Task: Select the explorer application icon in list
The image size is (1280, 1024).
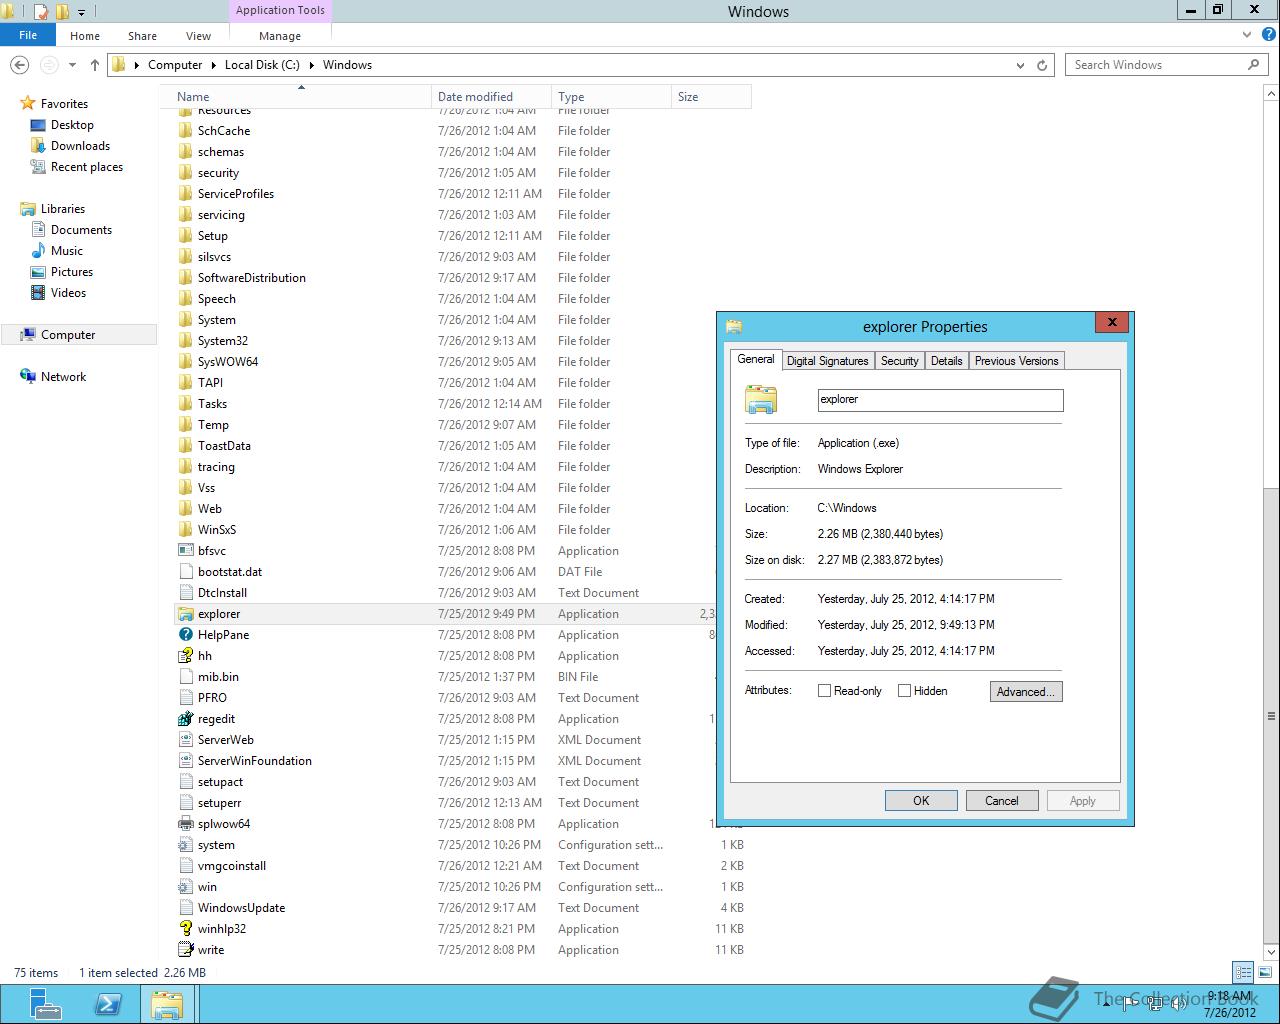Action: pos(185,614)
